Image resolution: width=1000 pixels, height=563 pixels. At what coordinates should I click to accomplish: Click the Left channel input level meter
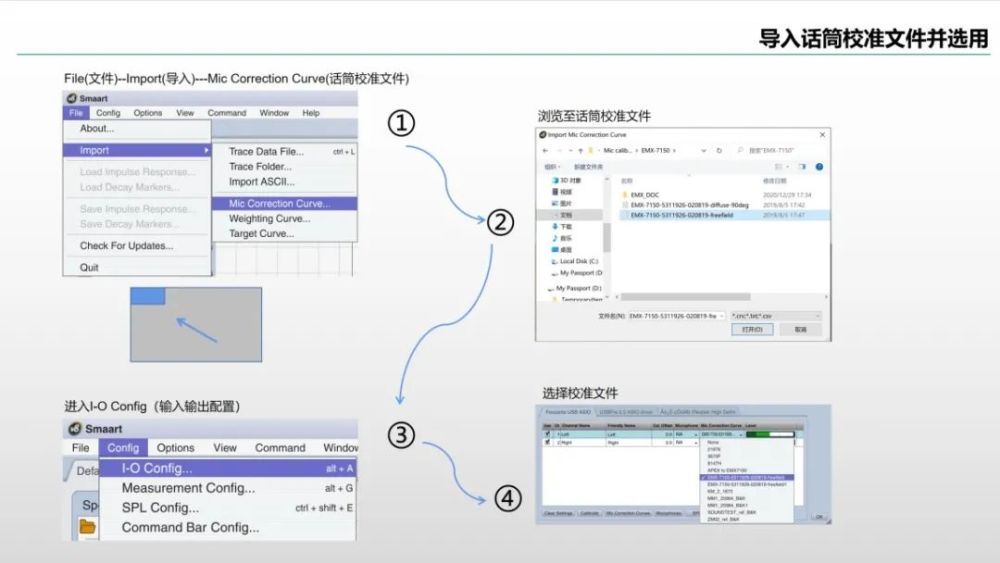770,434
